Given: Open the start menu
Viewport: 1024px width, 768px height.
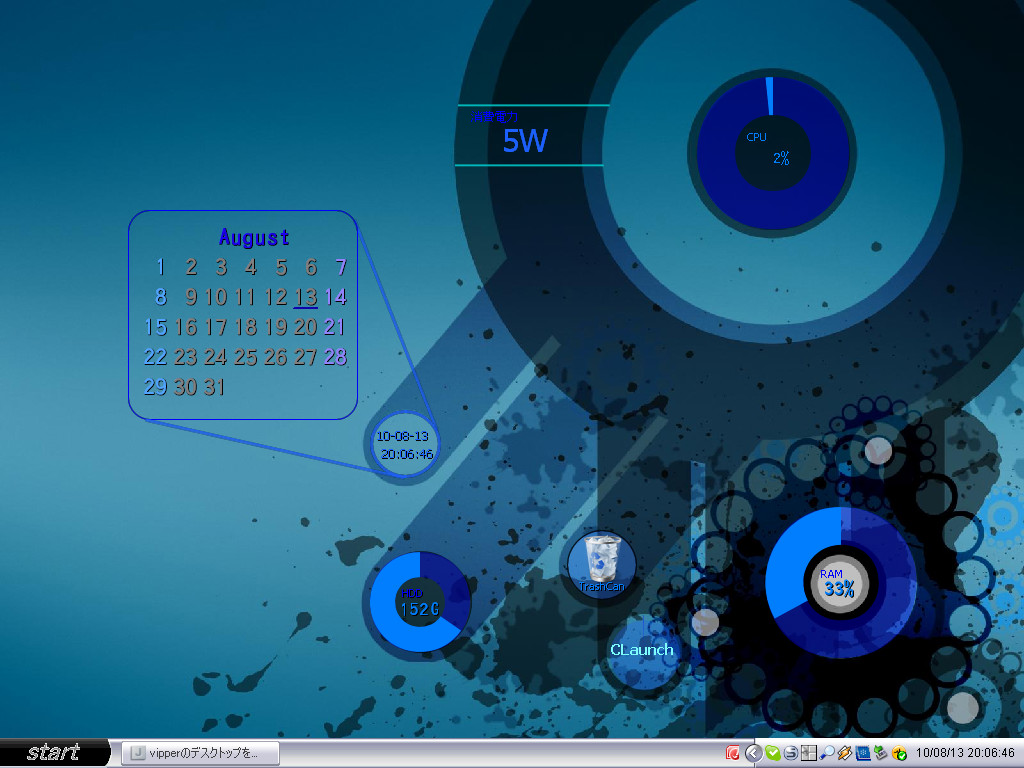Looking at the screenshot, I should (54, 753).
